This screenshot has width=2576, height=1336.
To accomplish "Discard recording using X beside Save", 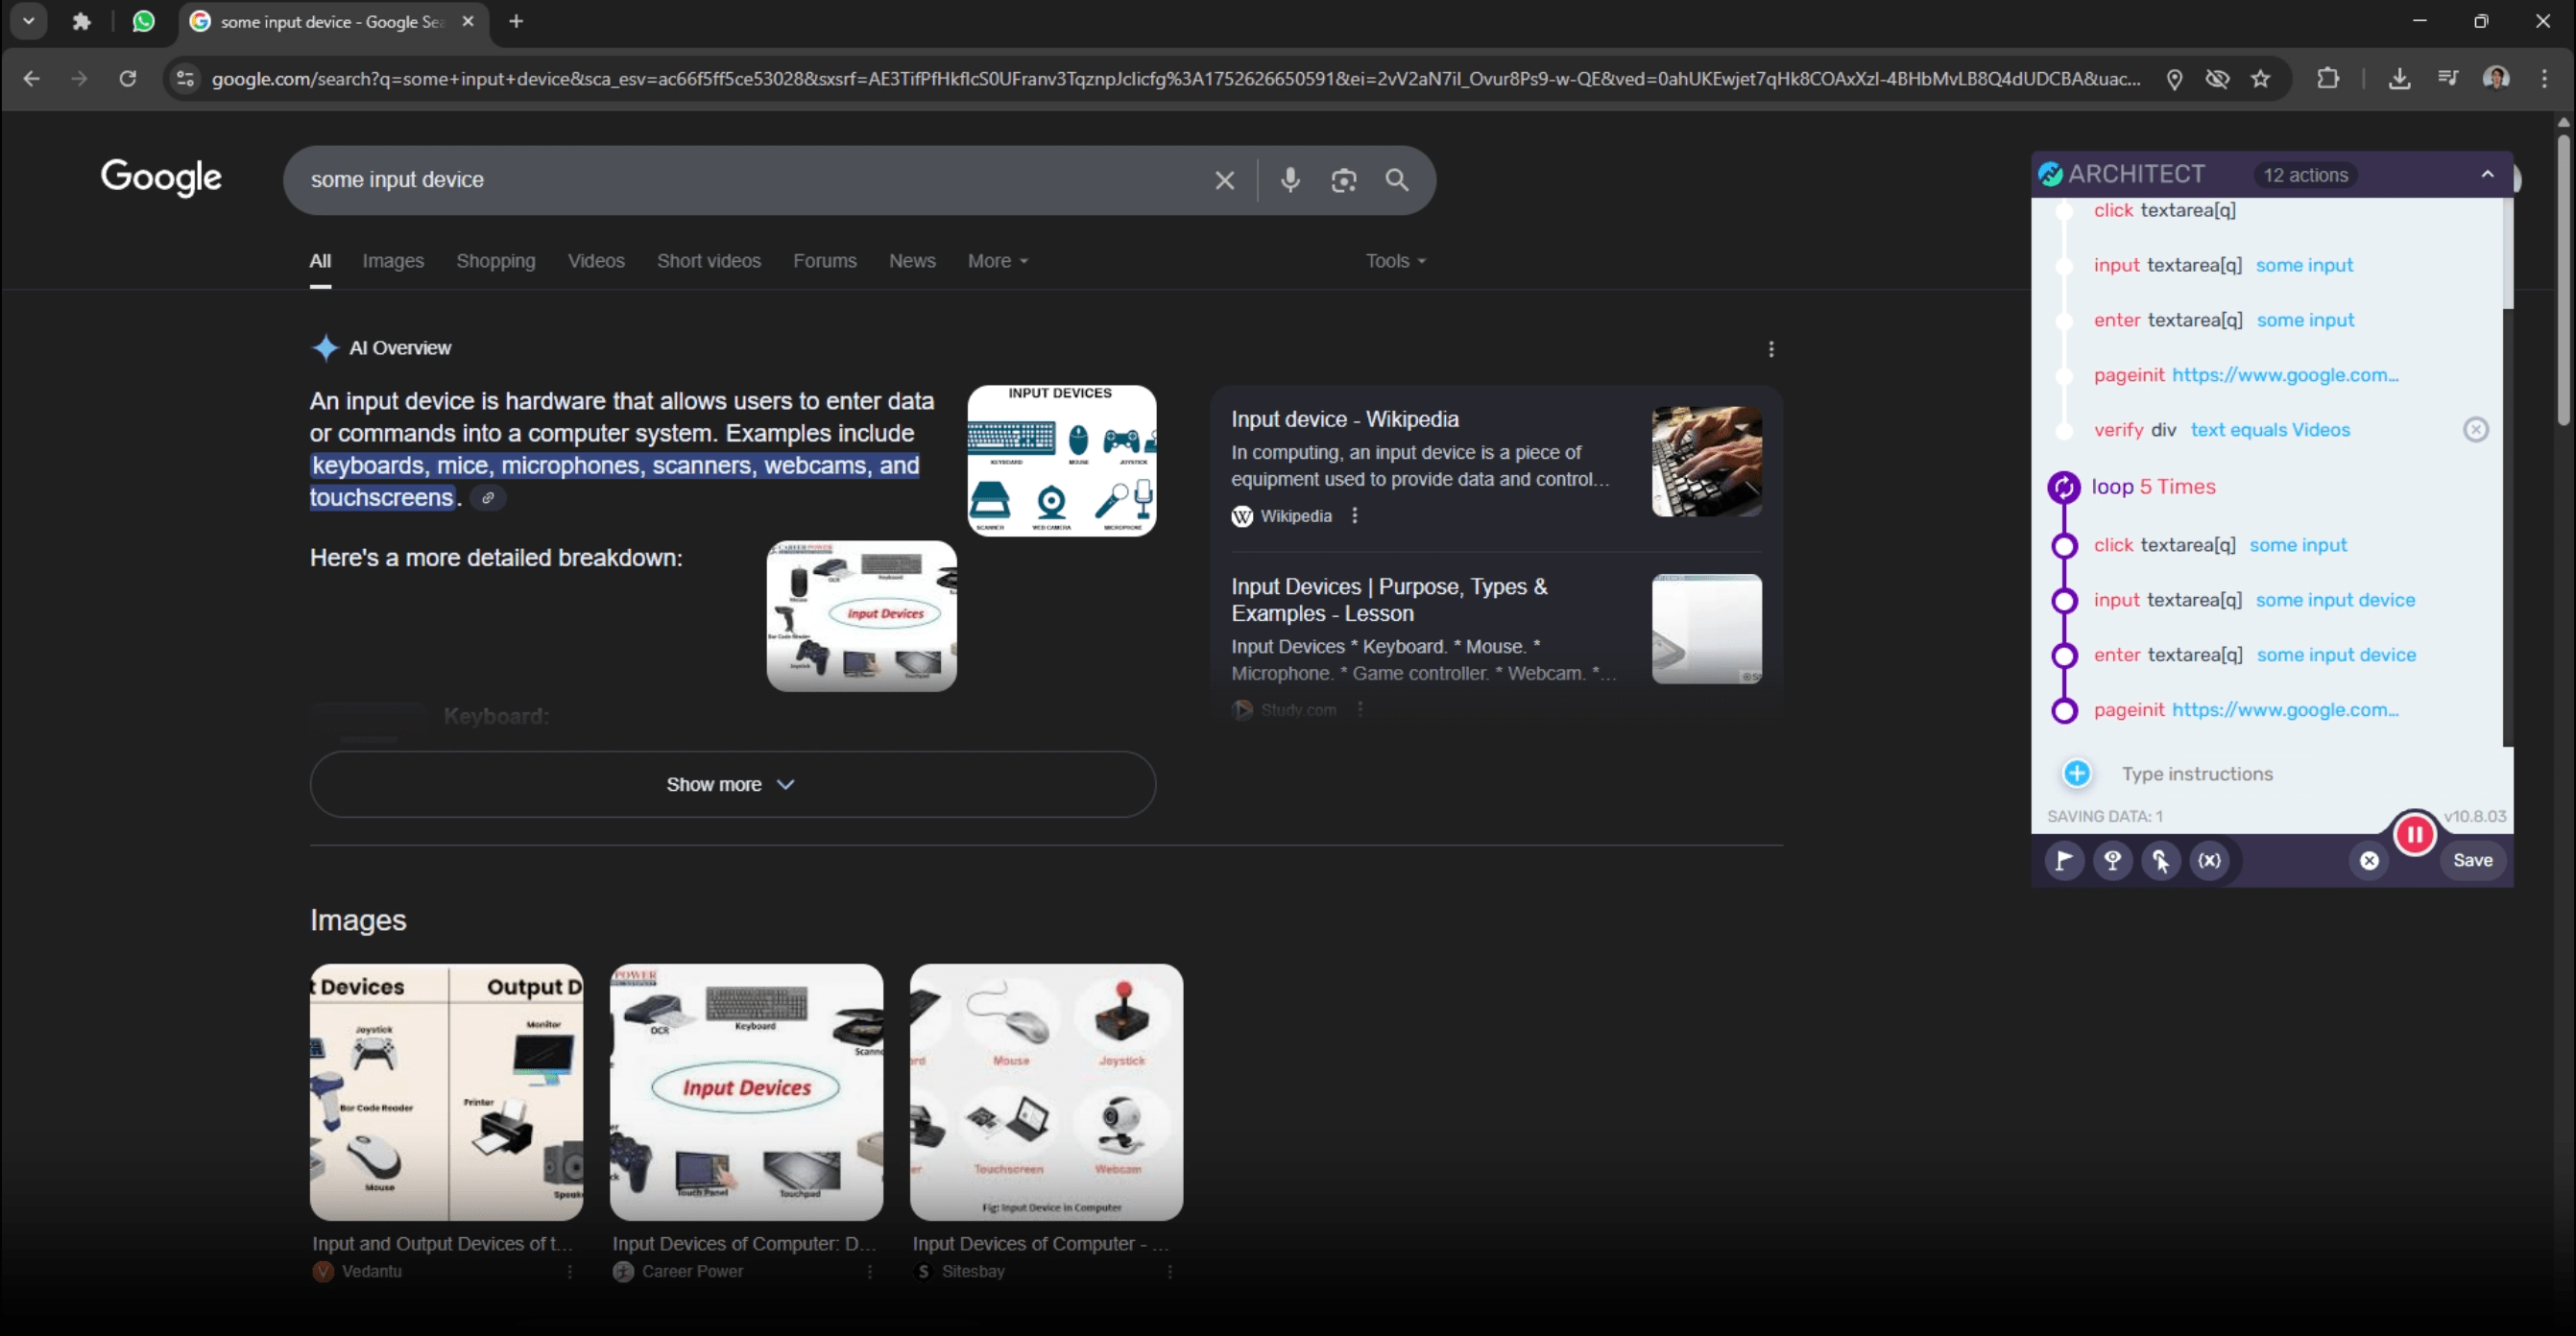I will point(2369,860).
